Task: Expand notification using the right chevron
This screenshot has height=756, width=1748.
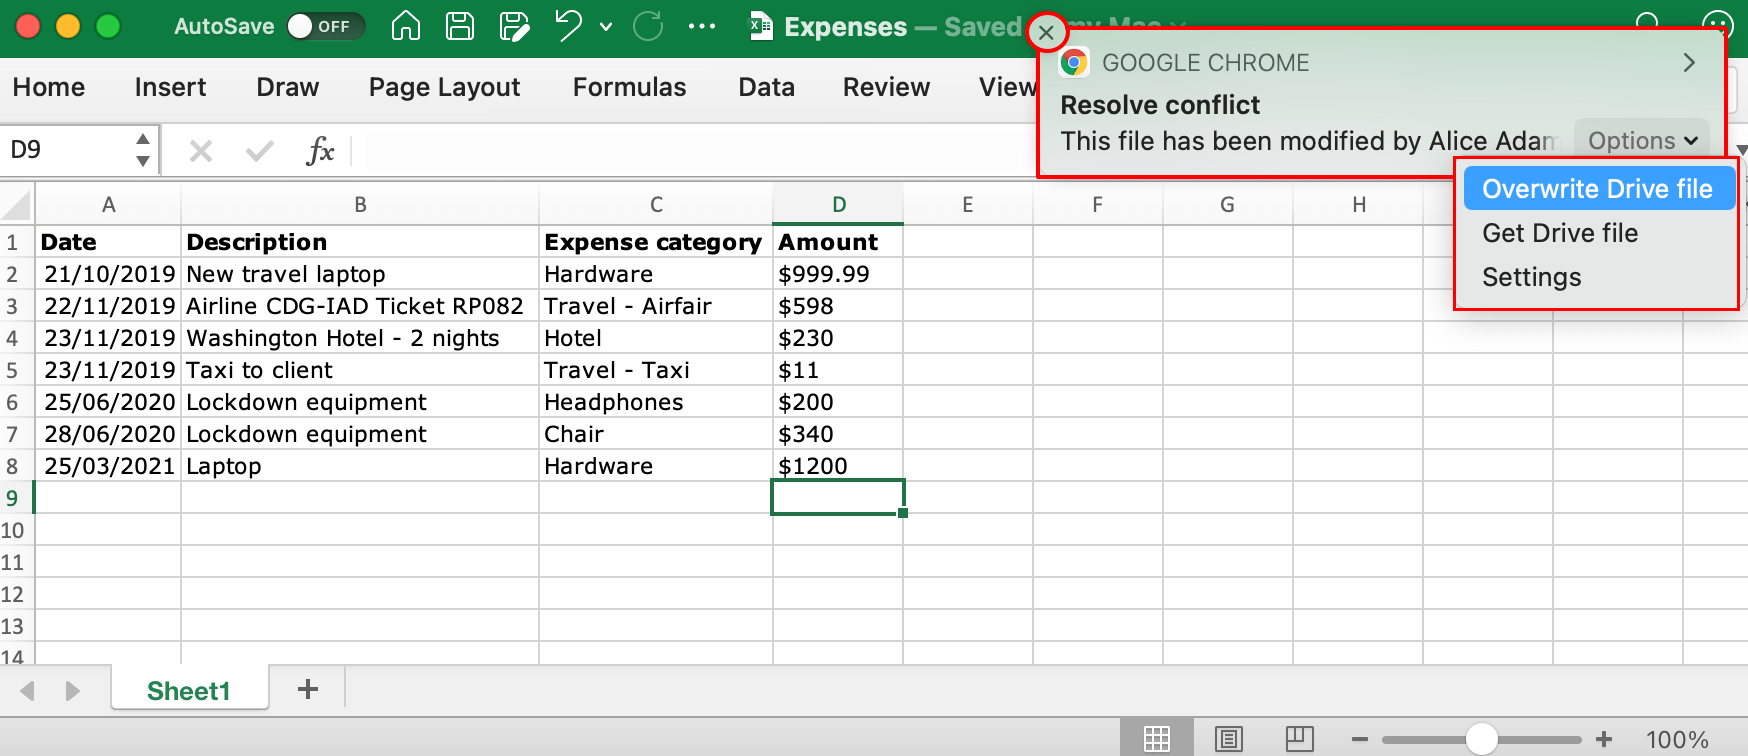Action: pyautogui.click(x=1689, y=62)
